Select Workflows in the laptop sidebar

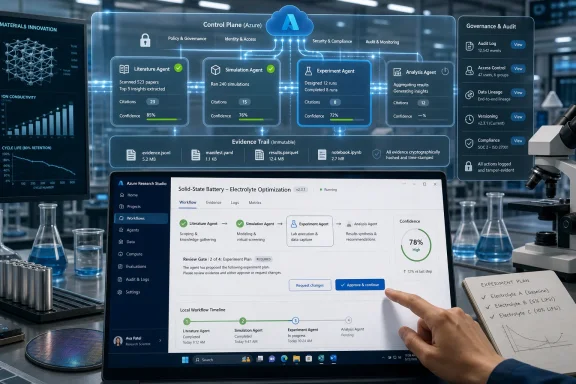pos(141,218)
